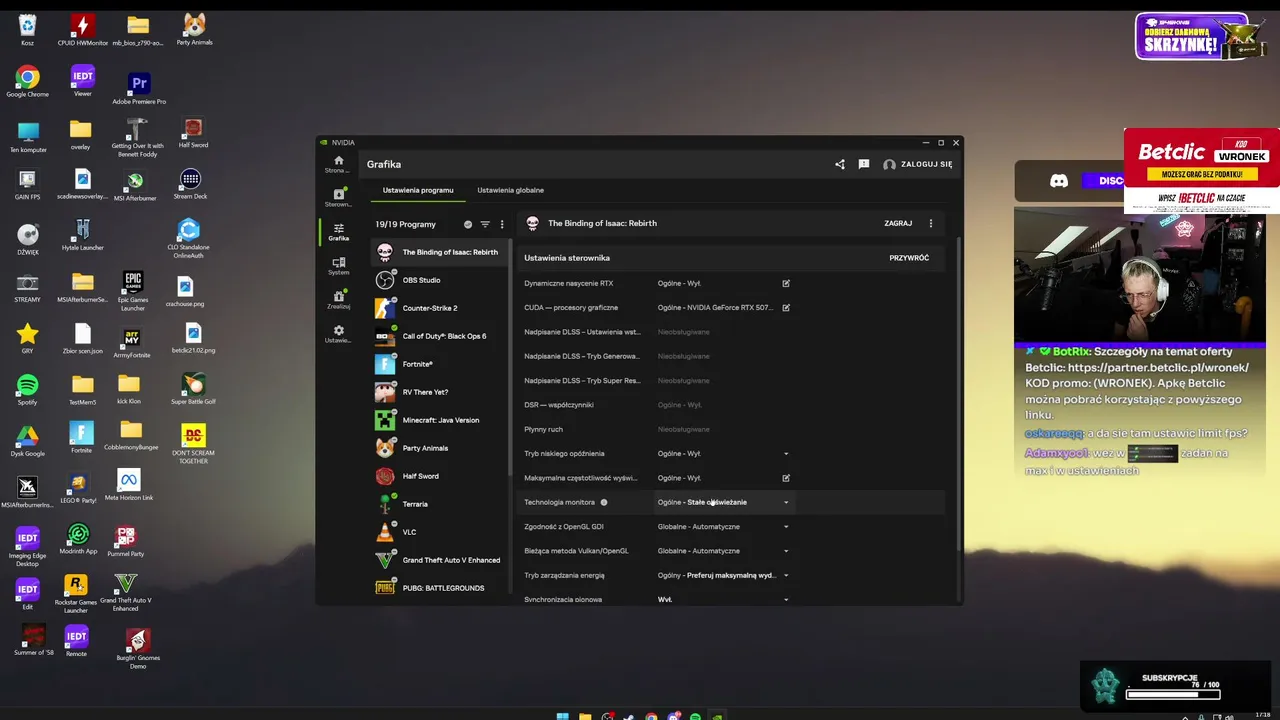Viewport: 1280px width, 720px height.
Task: Click NVIDIA app icon on taskbar
Action: [x=717, y=716]
